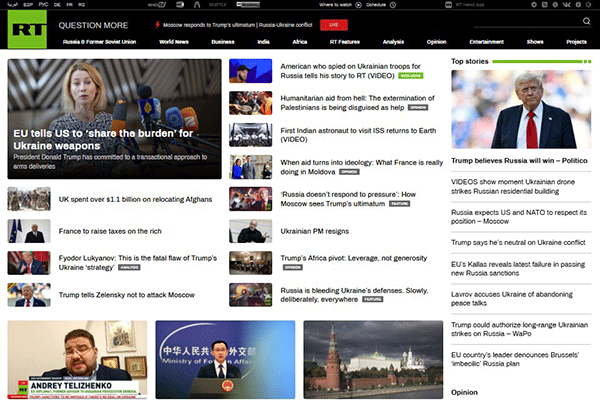
Task: Click the Kremlin photo thumbnail
Action: pos(373,360)
